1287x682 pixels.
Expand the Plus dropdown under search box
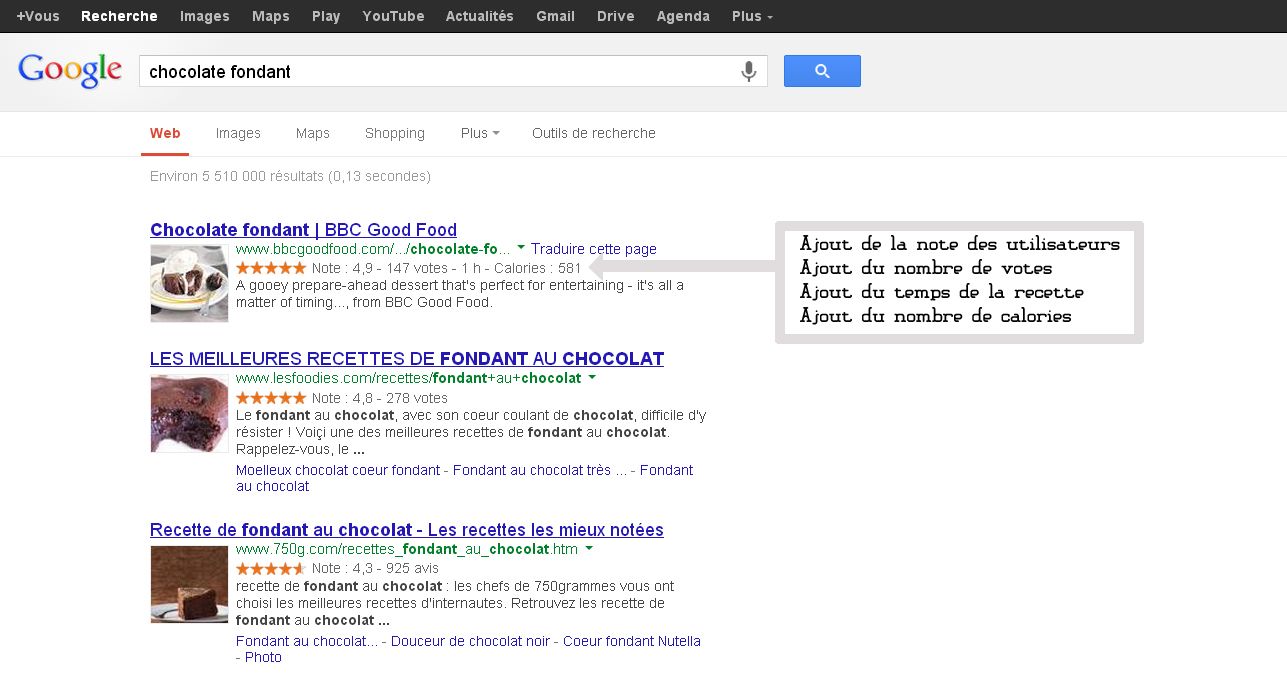click(x=480, y=133)
